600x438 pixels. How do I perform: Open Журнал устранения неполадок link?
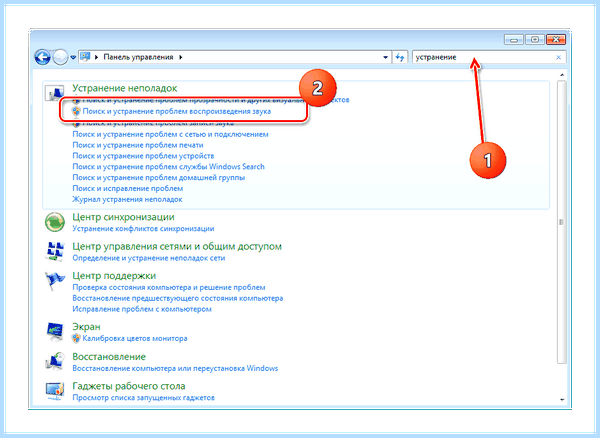click(x=127, y=199)
